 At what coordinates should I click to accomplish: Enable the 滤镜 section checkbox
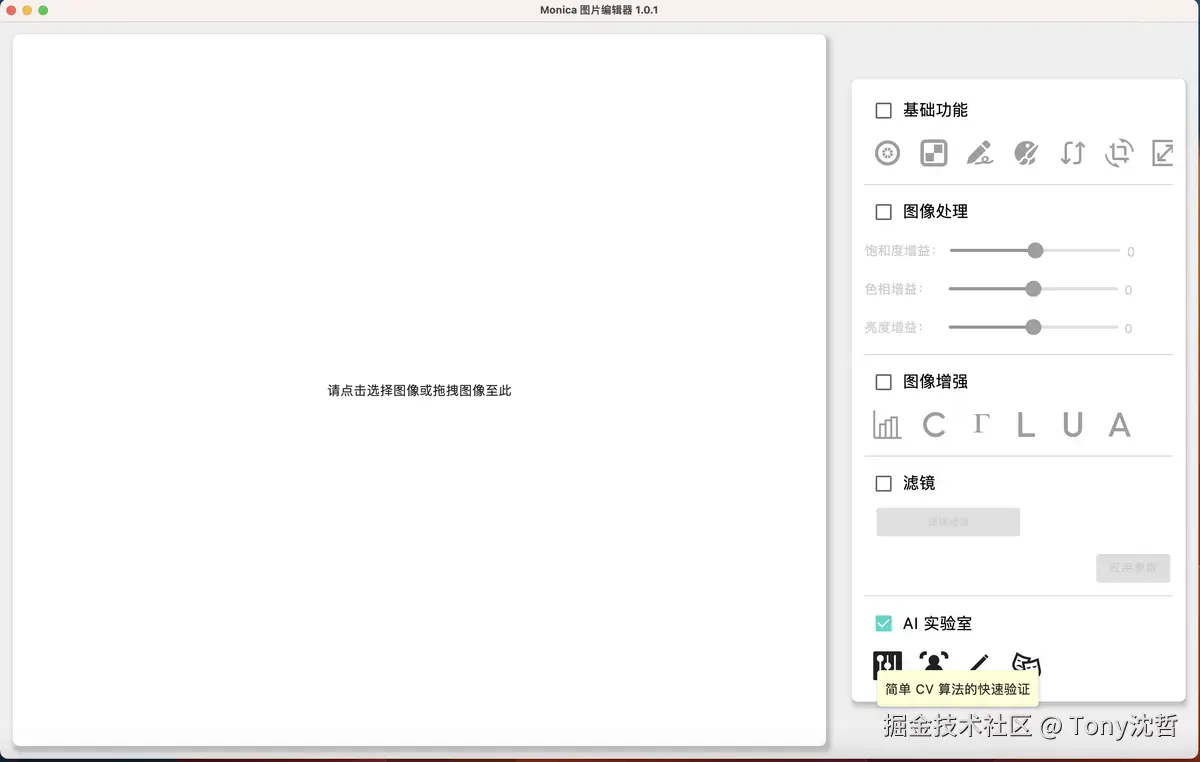883,482
